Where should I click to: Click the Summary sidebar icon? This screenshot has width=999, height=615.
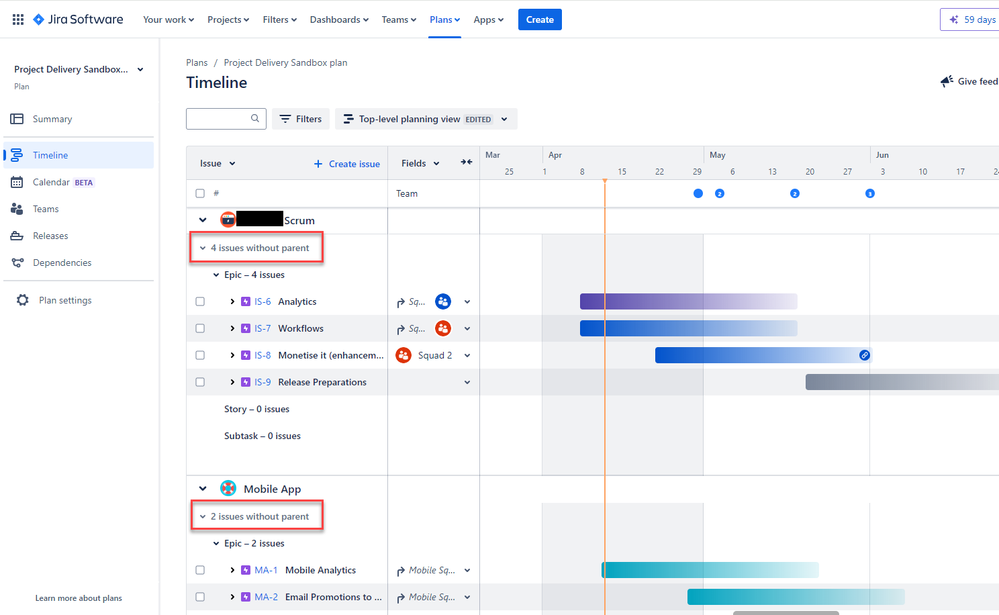(x=17, y=119)
